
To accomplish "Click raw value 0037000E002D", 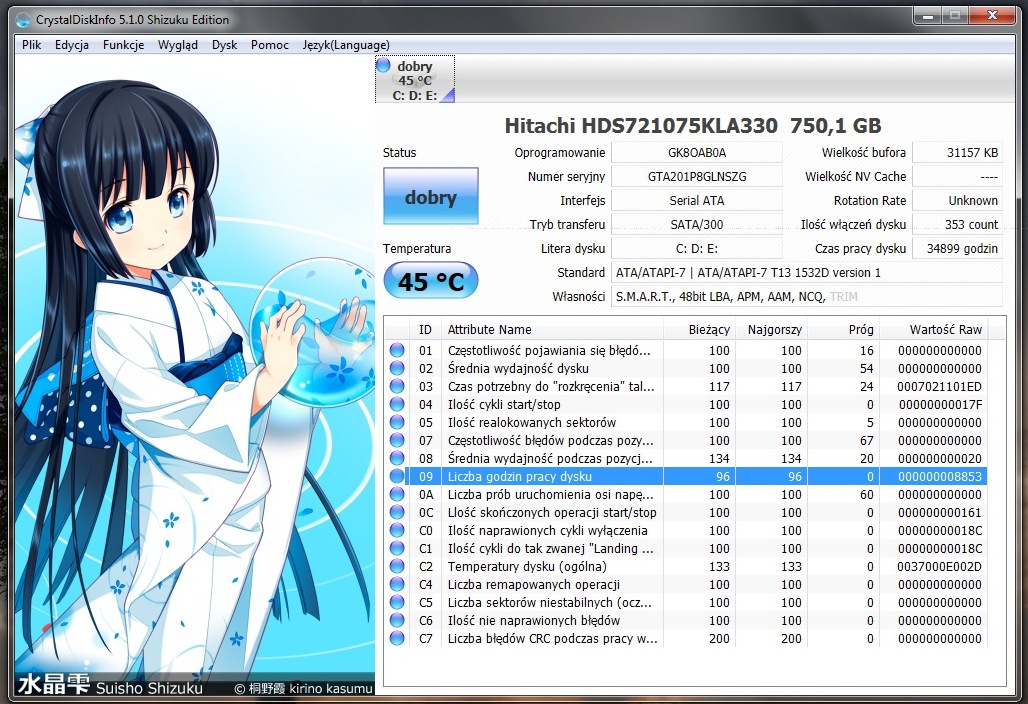I will click(x=939, y=566).
